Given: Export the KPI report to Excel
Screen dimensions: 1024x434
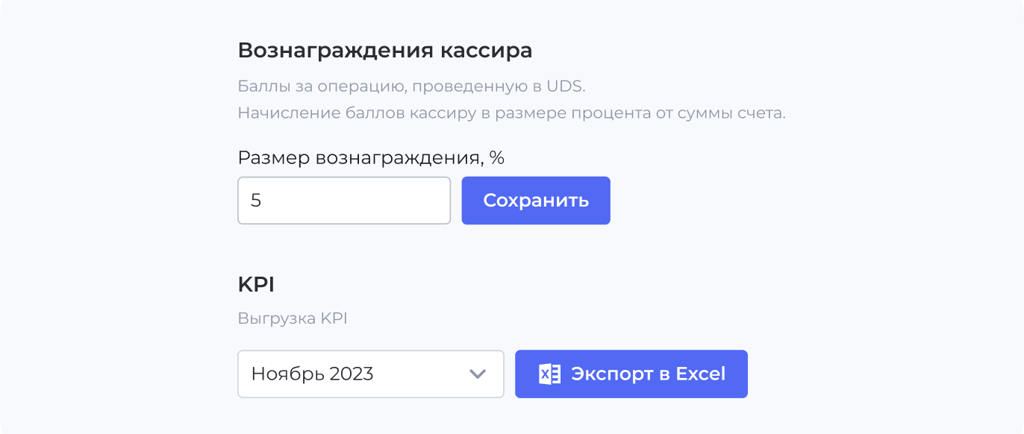Looking at the screenshot, I should point(632,374).
